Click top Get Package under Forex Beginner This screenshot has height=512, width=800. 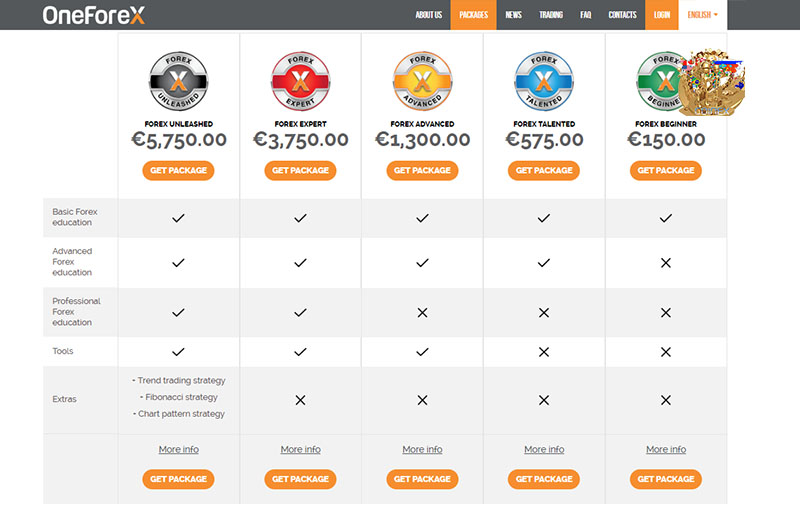point(666,170)
